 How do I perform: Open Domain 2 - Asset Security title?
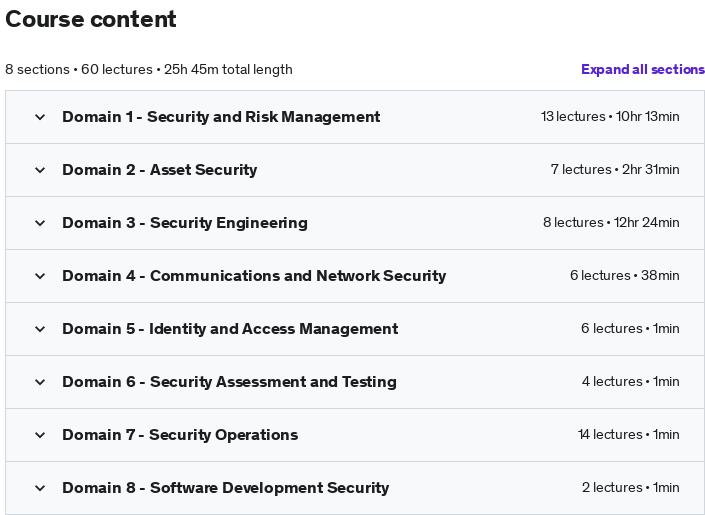160,170
